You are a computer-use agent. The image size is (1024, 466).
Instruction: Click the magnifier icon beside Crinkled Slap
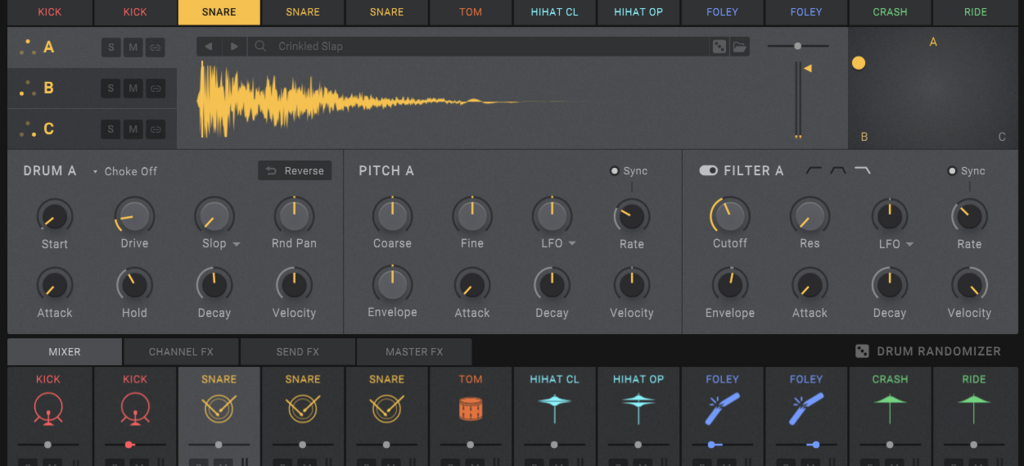[261, 46]
